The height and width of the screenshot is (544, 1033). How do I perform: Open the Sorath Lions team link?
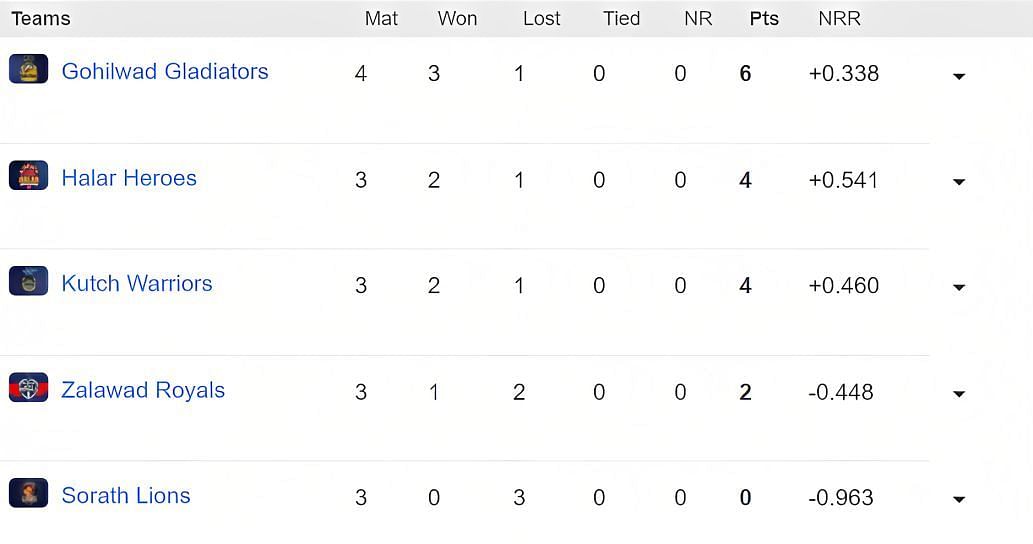126,495
